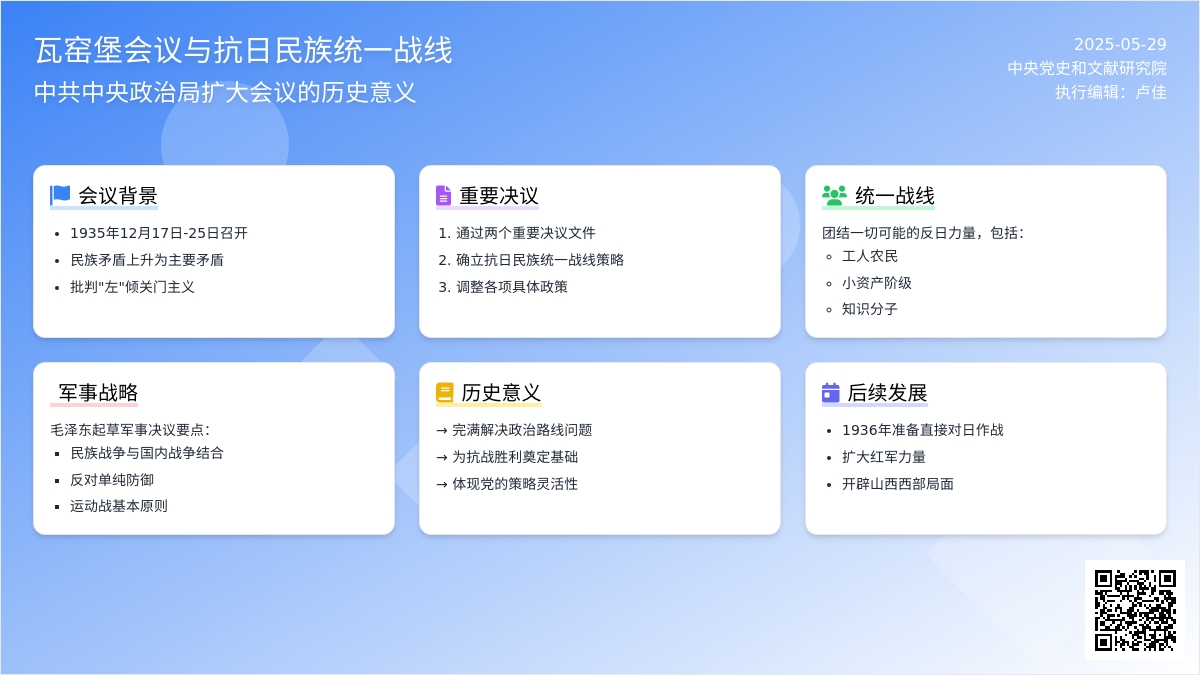The height and width of the screenshot is (675, 1200).
Task: Select the heading 历史意义
Action: click(501, 392)
